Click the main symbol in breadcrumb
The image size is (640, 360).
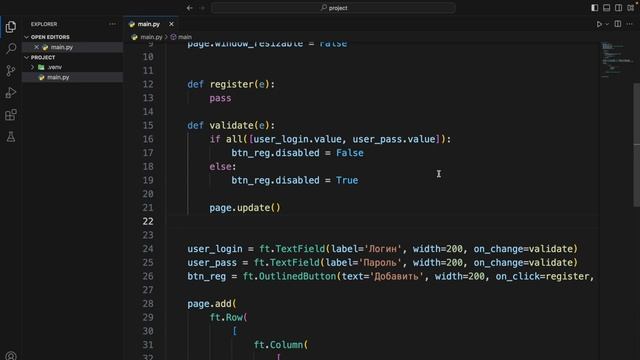(184, 37)
